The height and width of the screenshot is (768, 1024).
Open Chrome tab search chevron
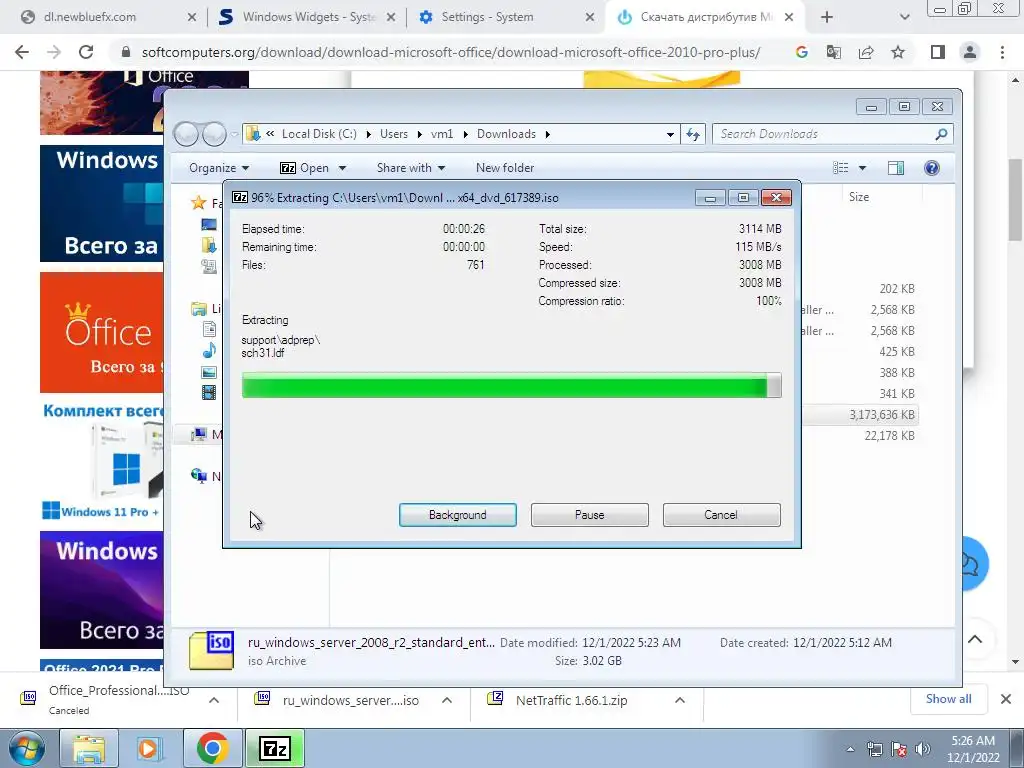click(904, 17)
